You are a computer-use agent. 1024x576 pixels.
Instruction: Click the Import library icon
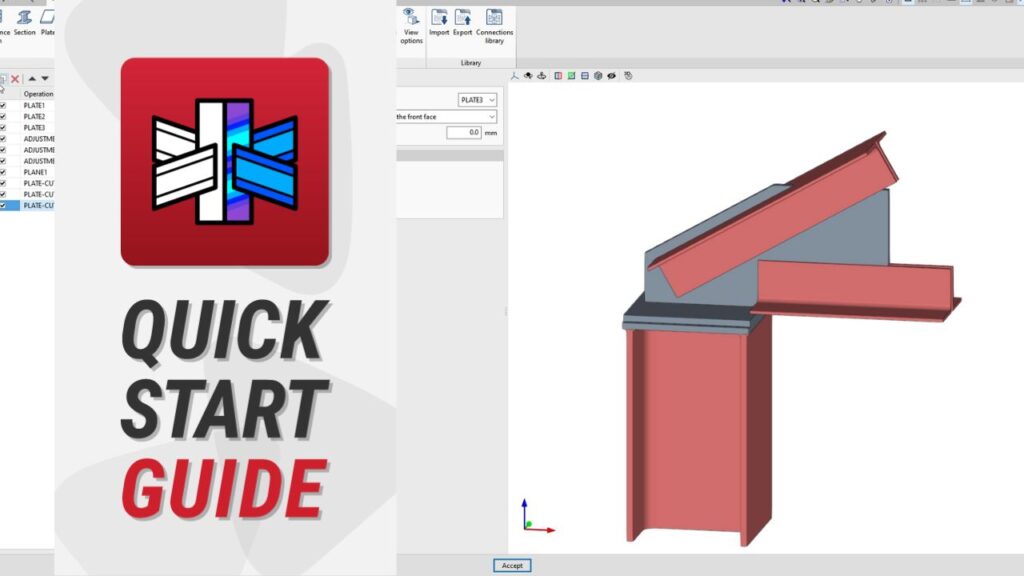pyautogui.click(x=439, y=22)
